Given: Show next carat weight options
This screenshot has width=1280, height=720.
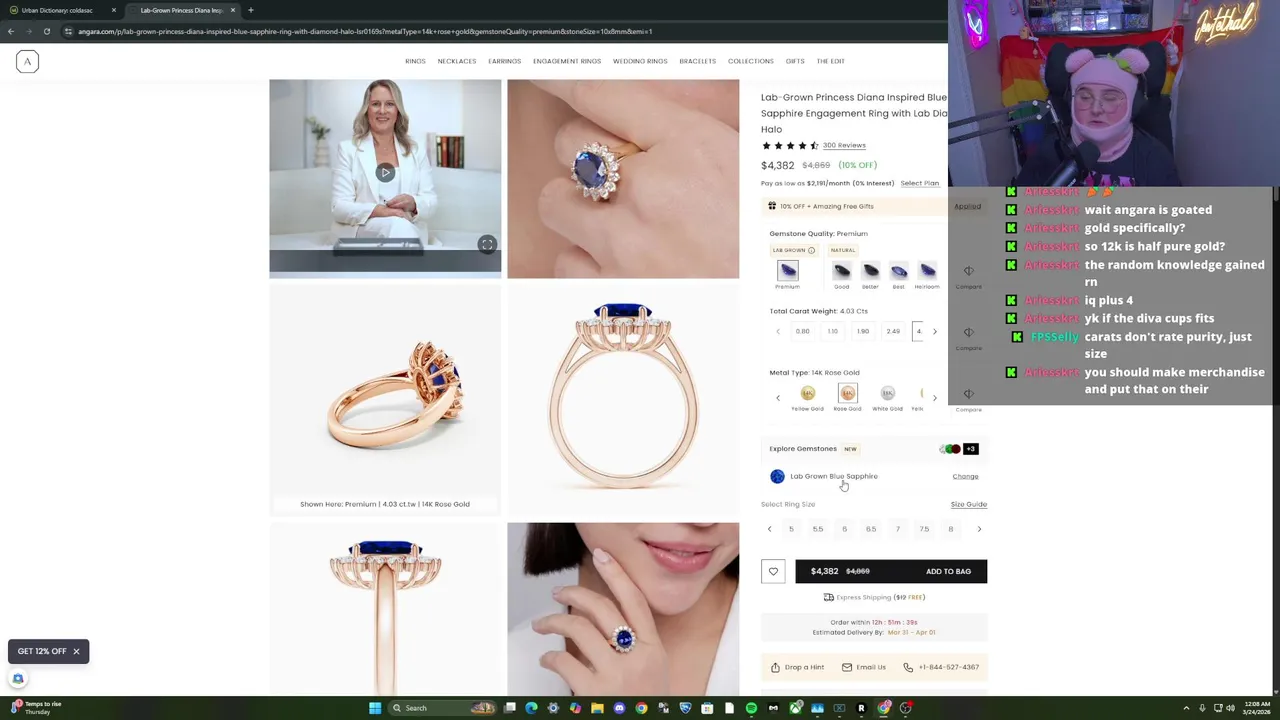Looking at the screenshot, I should pos(934,331).
